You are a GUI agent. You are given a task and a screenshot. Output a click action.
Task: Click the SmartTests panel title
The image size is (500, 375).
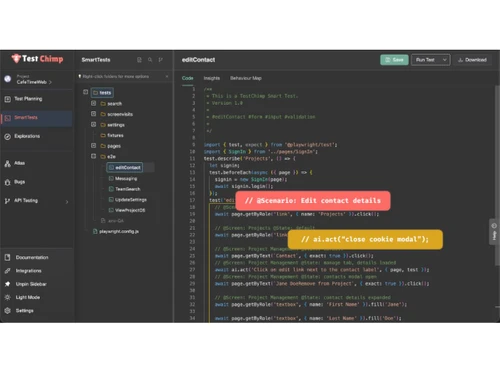pos(96,60)
